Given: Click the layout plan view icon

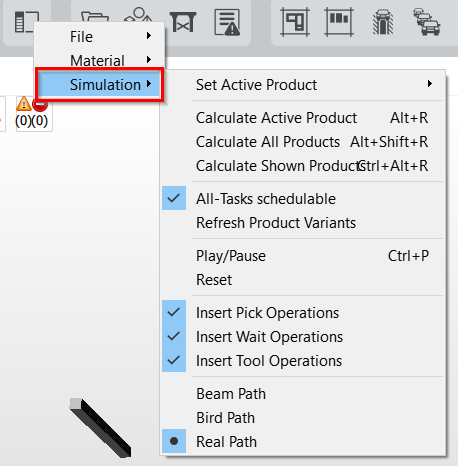Looking at the screenshot, I should [295, 22].
